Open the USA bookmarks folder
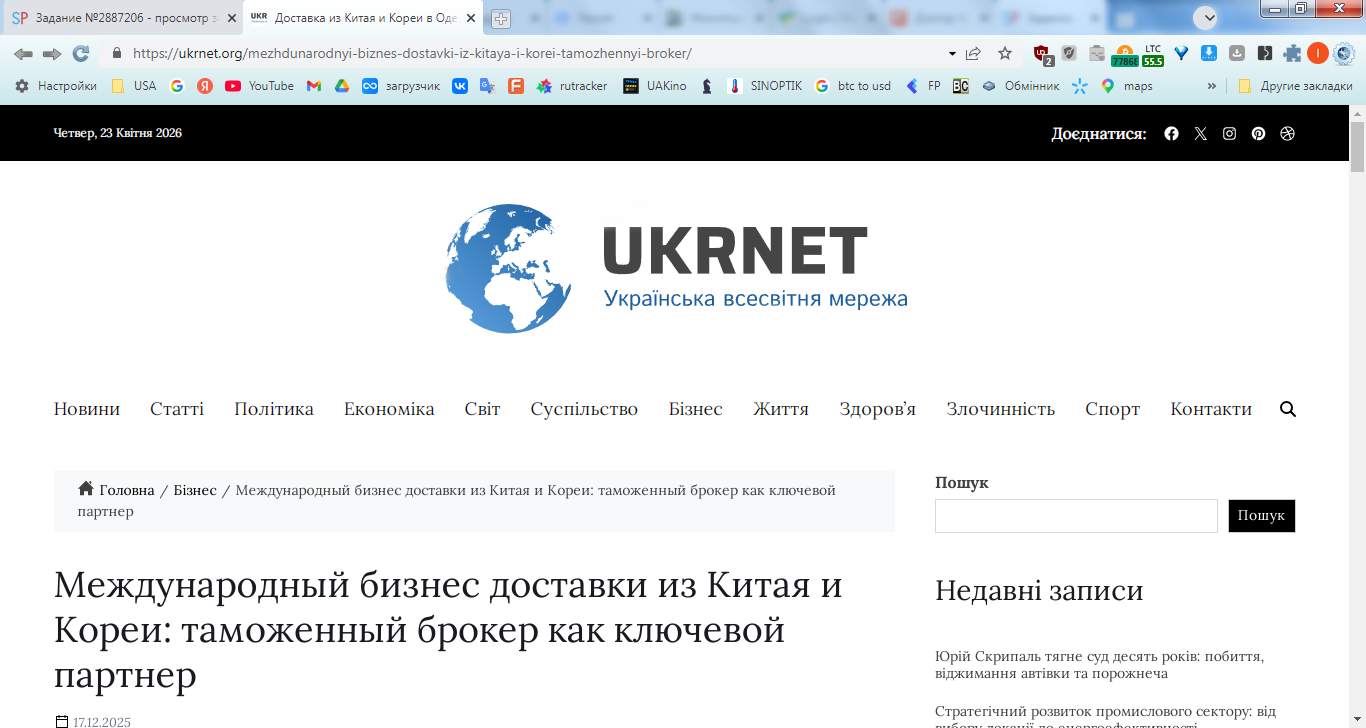1366x728 pixels. point(134,86)
